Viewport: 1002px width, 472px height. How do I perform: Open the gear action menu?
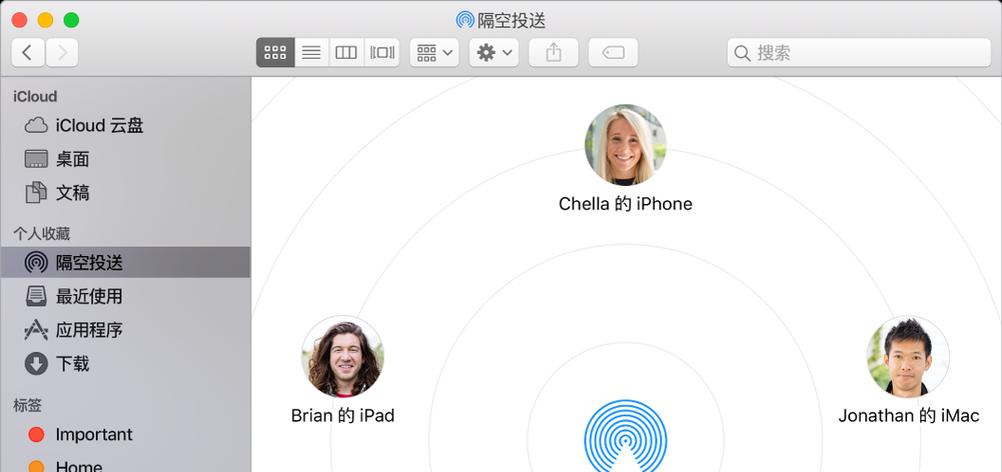coord(494,52)
